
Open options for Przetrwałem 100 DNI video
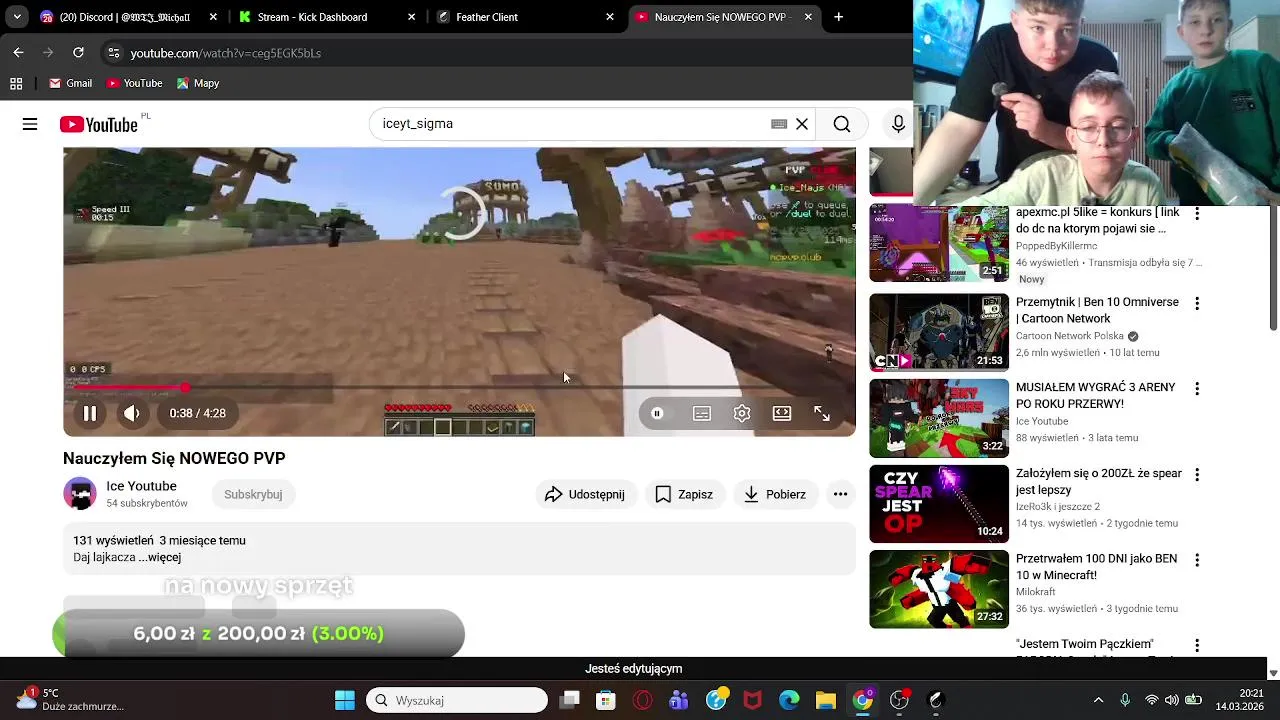1196,560
